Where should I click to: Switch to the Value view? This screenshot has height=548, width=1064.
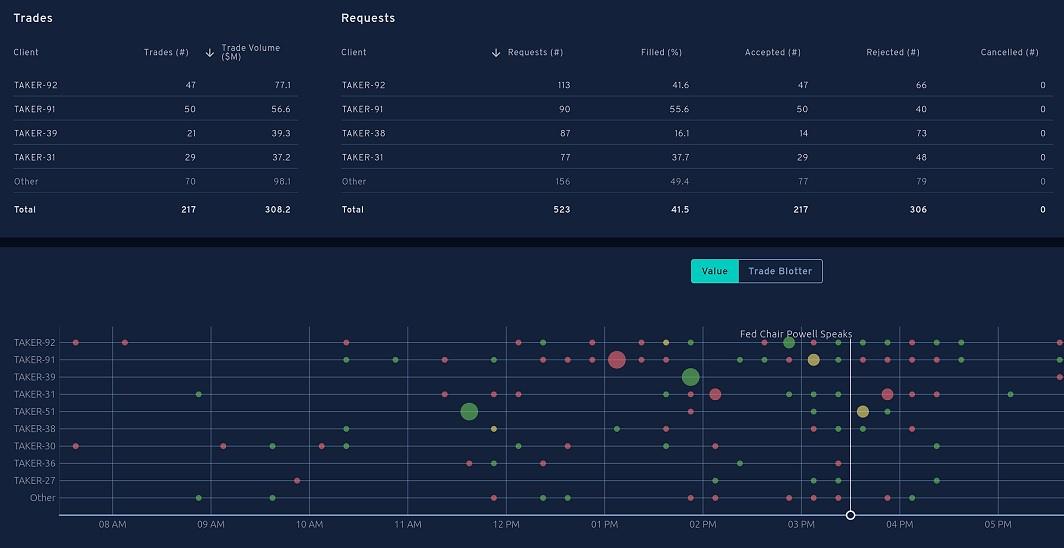(715, 271)
